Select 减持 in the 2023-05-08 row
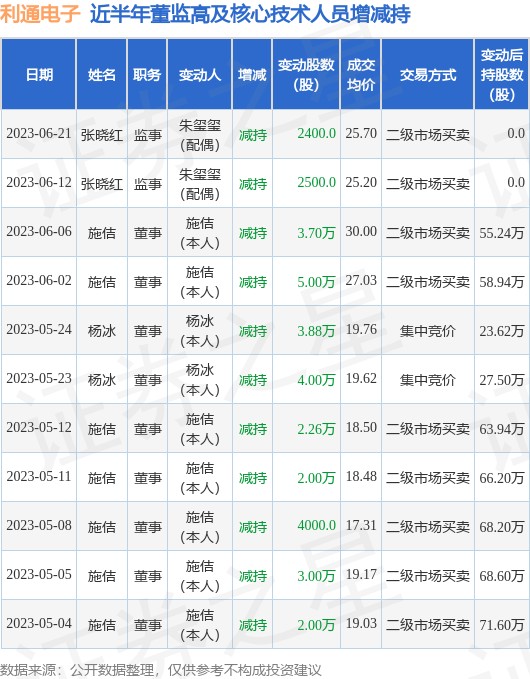Viewport: 530px width, 679px height. tap(253, 527)
